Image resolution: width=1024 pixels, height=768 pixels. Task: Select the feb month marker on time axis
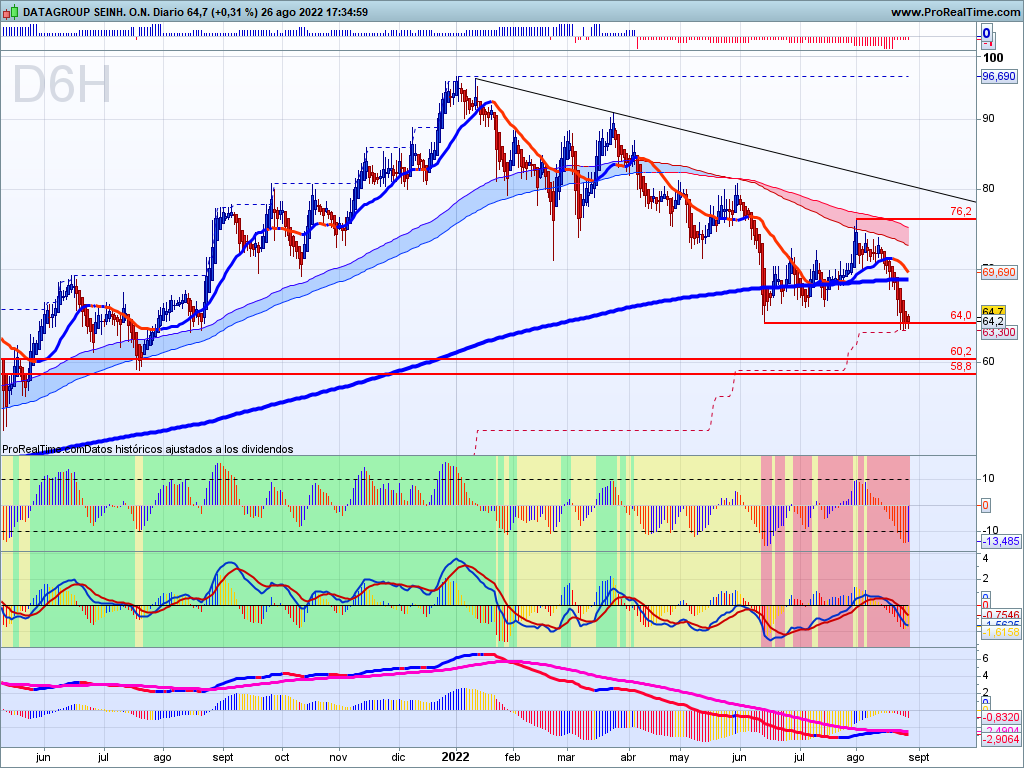click(513, 758)
